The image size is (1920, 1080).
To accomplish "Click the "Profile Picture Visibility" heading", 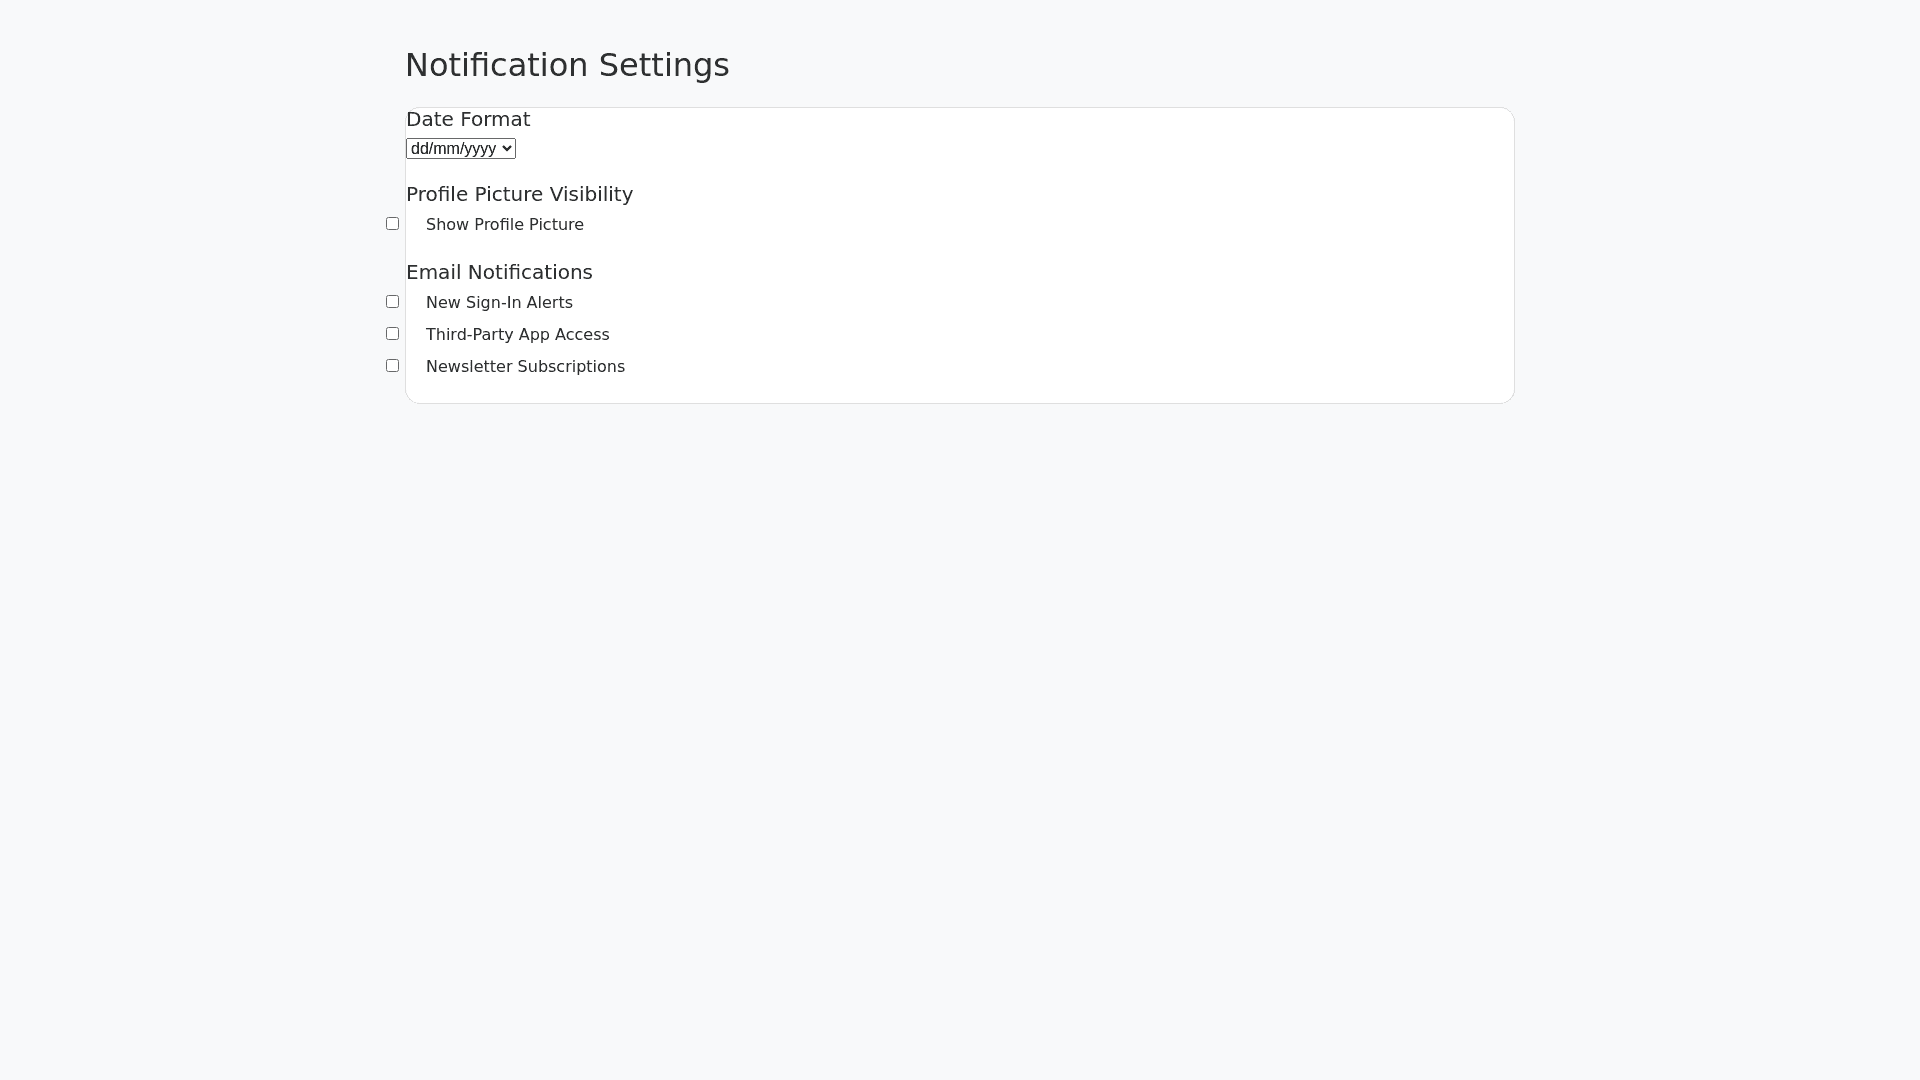I will (519, 194).
